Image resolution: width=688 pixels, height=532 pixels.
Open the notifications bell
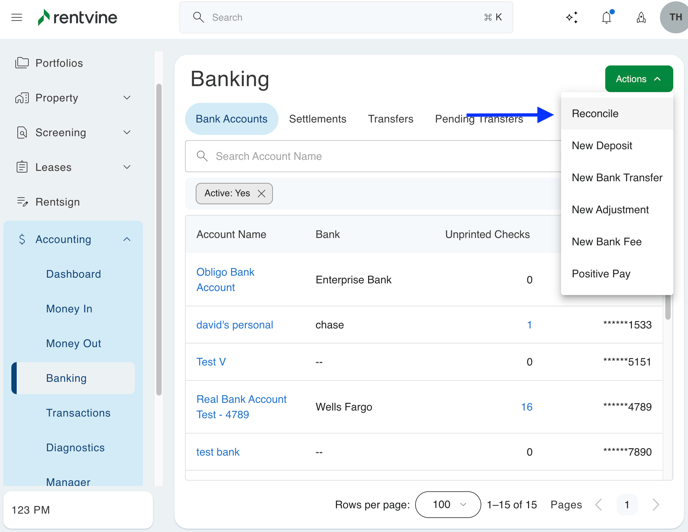pos(606,17)
